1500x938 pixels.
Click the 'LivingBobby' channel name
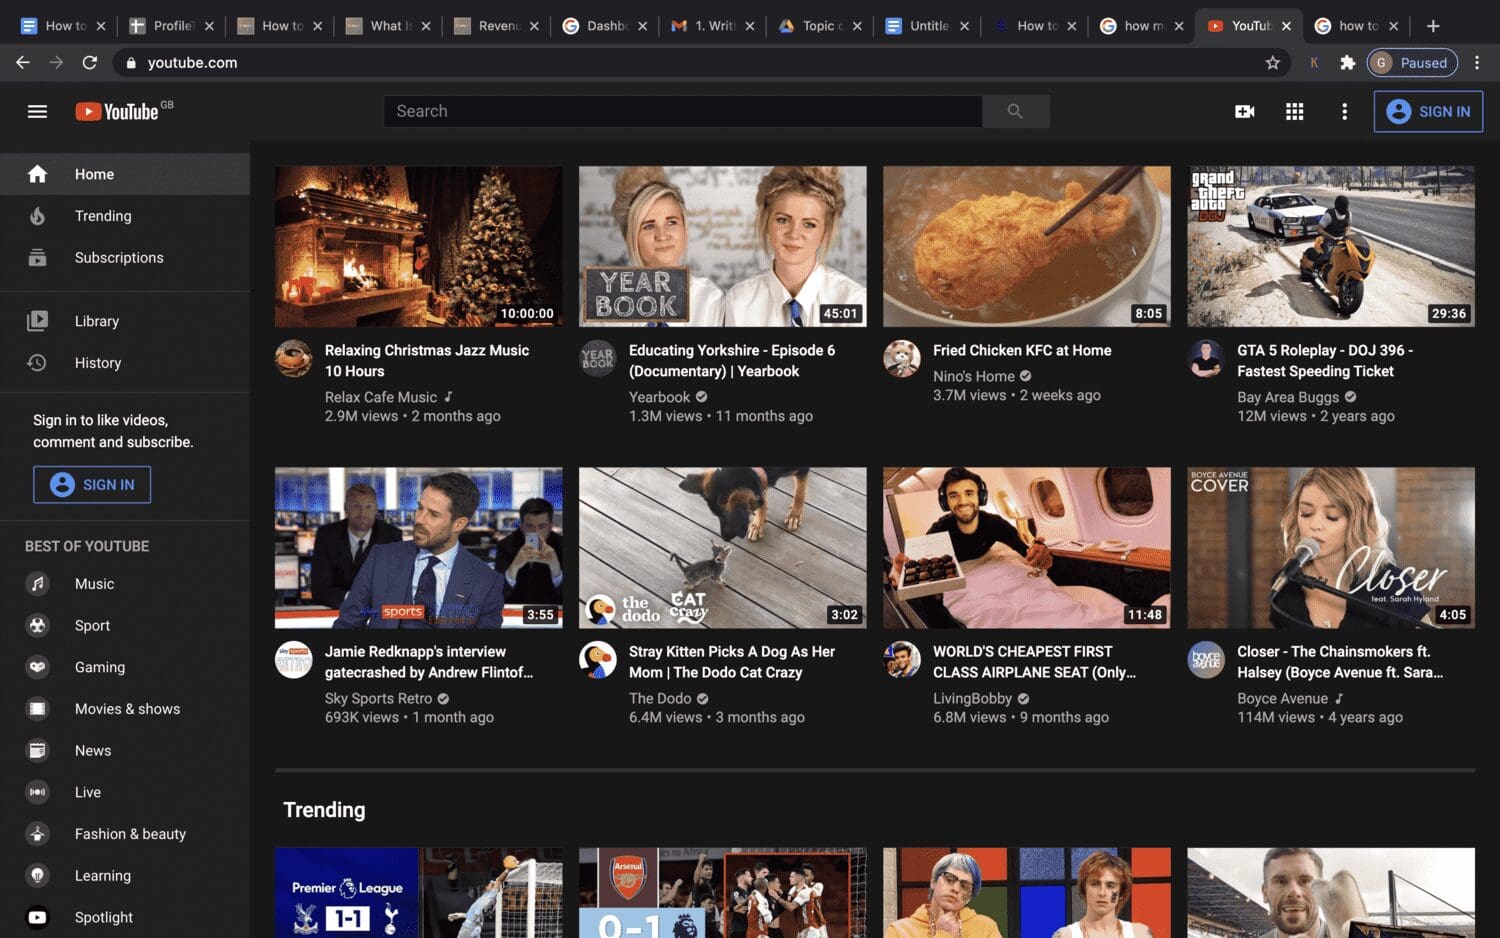972,698
